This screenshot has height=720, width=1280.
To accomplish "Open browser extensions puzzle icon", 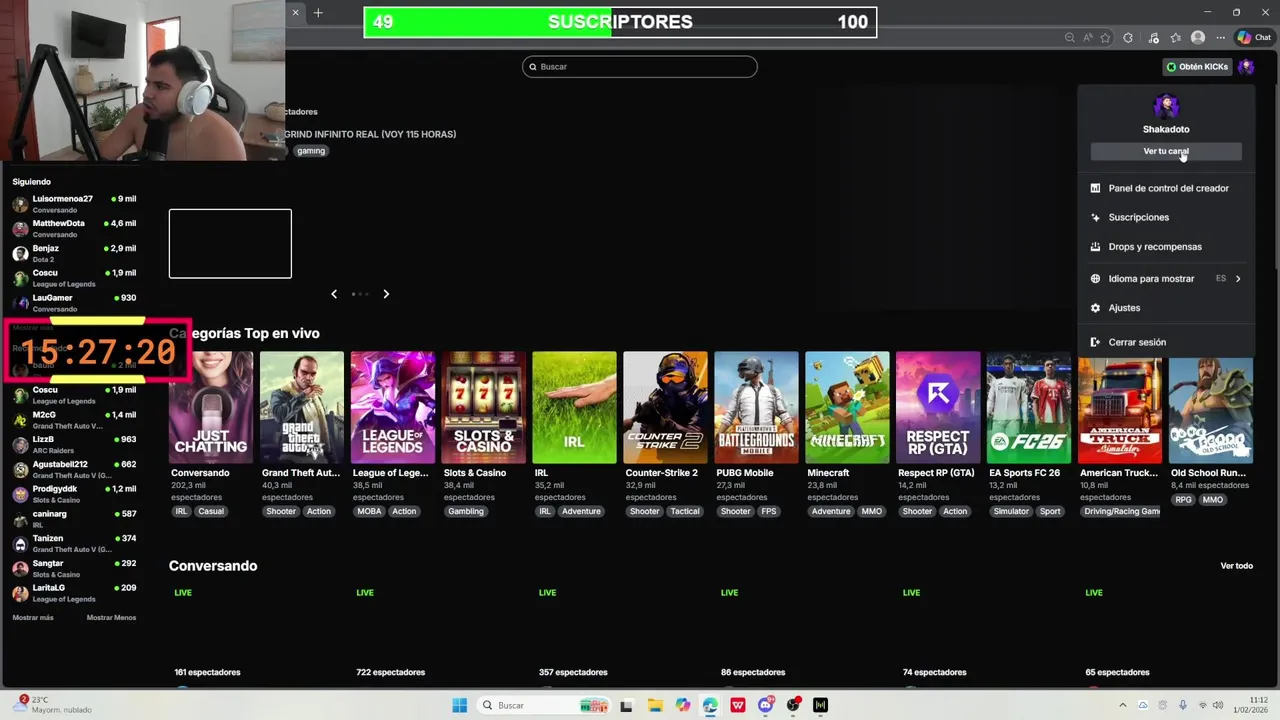I will (x=1128, y=38).
